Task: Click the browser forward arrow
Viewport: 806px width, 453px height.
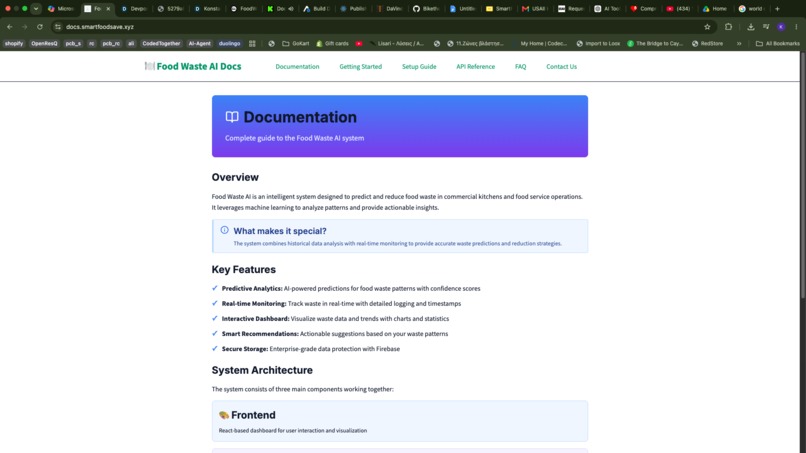Action: click(24, 27)
